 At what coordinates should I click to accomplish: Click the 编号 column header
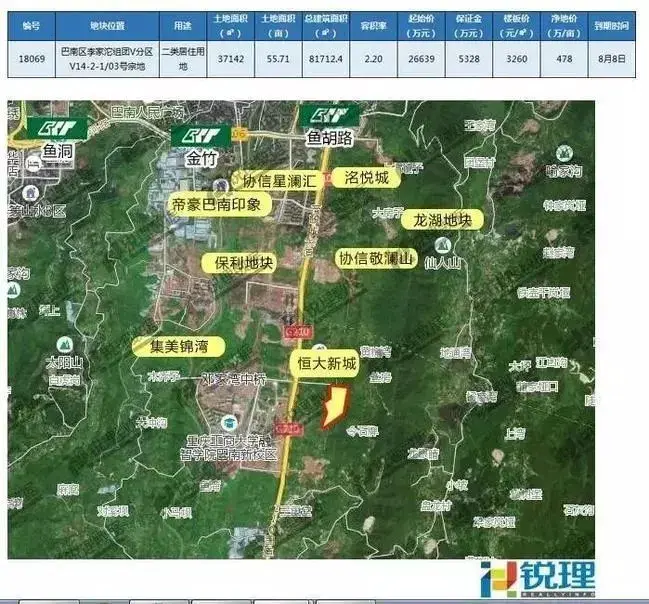point(31,26)
